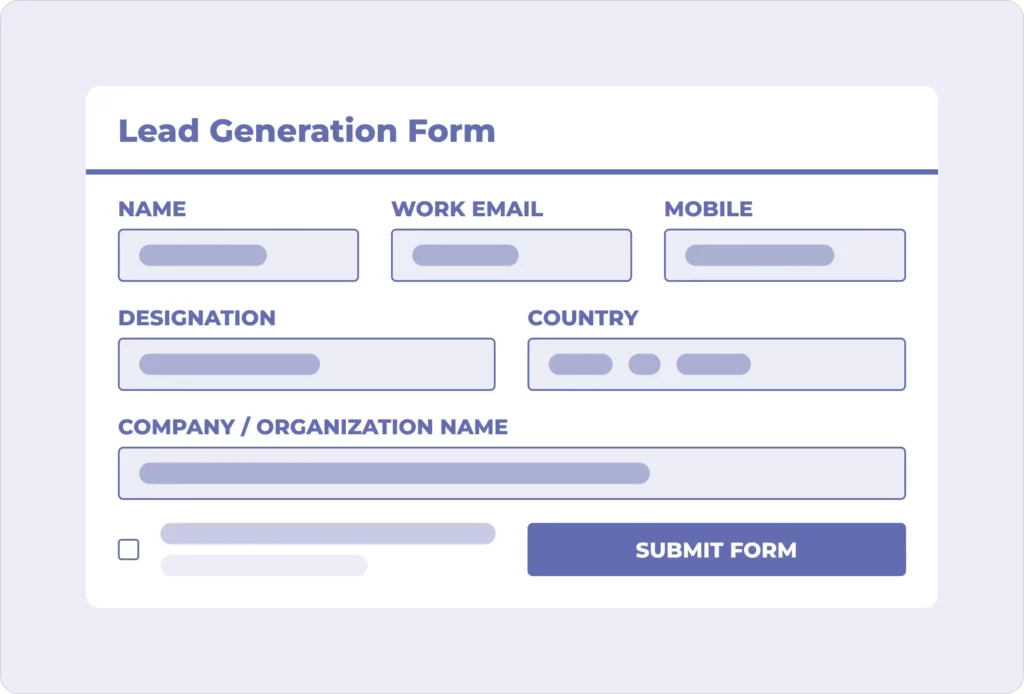The height and width of the screenshot is (694, 1024).
Task: Click the Lead Generation Form heading
Action: 306,131
